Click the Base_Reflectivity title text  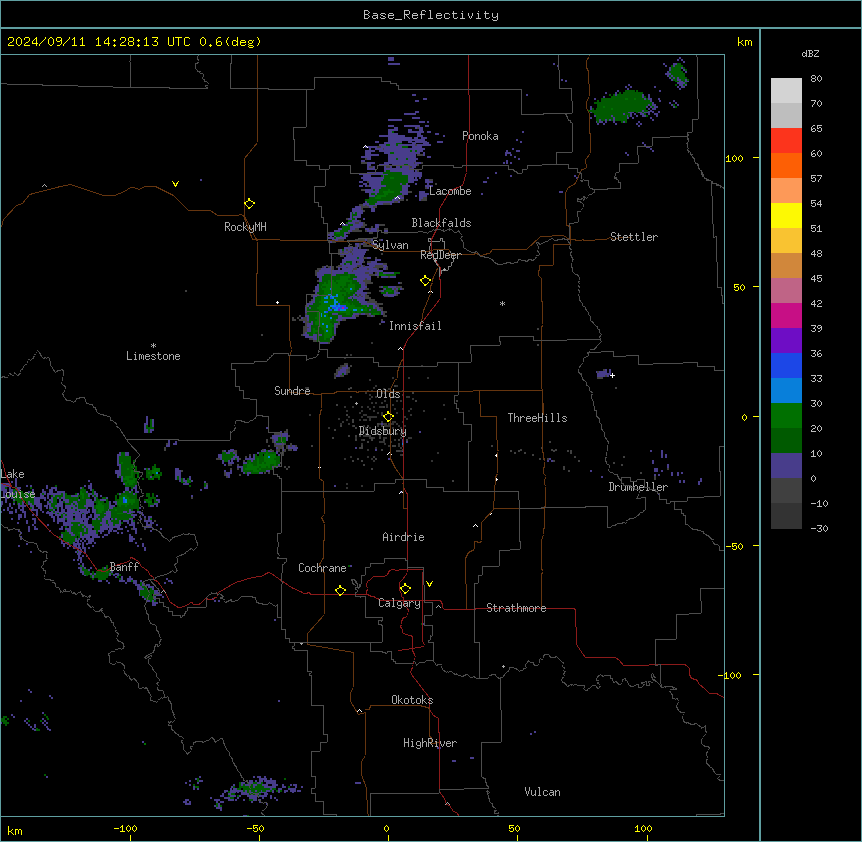pyautogui.click(x=431, y=15)
